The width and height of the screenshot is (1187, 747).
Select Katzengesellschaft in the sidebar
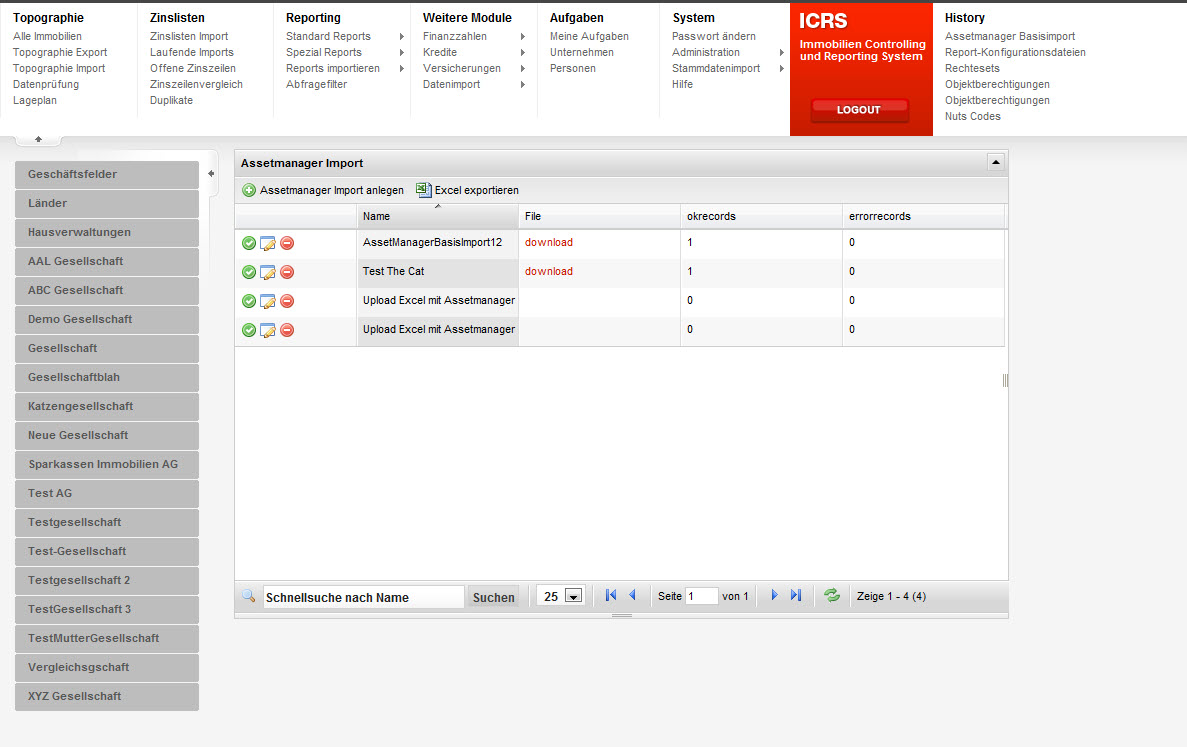(107, 406)
